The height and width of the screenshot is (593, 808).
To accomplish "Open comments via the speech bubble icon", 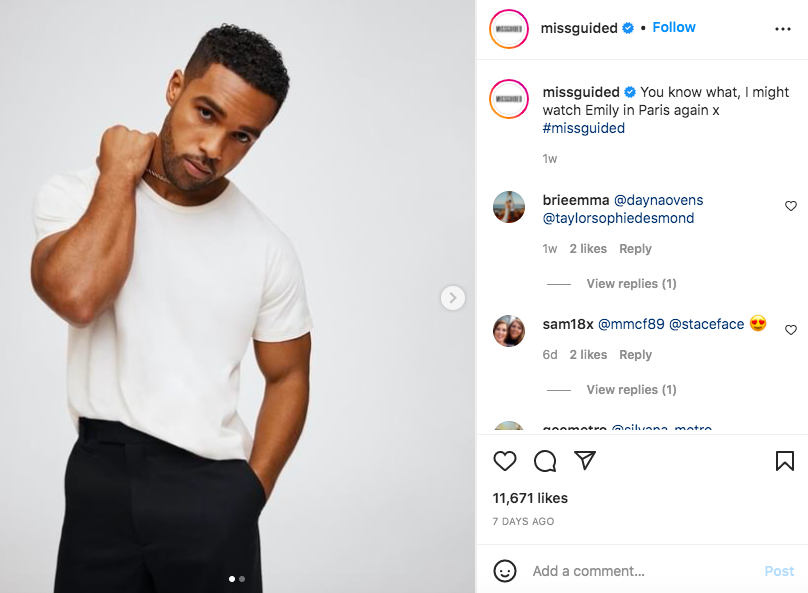I will [x=545, y=461].
